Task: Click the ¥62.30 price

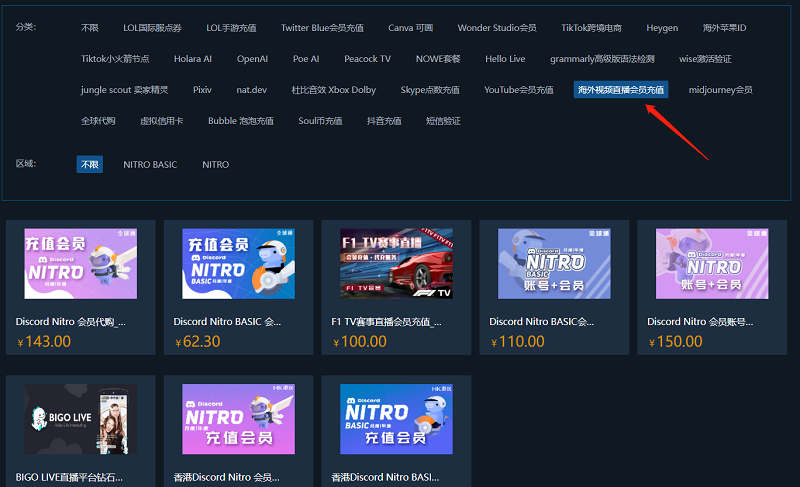Action: [x=198, y=342]
